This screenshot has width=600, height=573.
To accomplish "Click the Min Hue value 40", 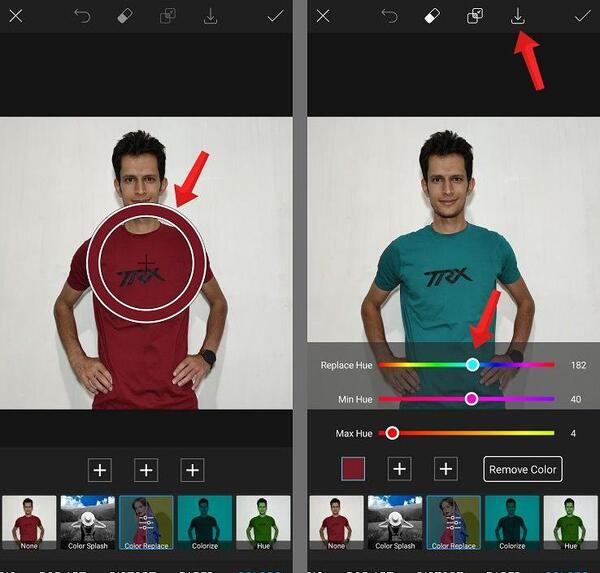I will 576,399.
